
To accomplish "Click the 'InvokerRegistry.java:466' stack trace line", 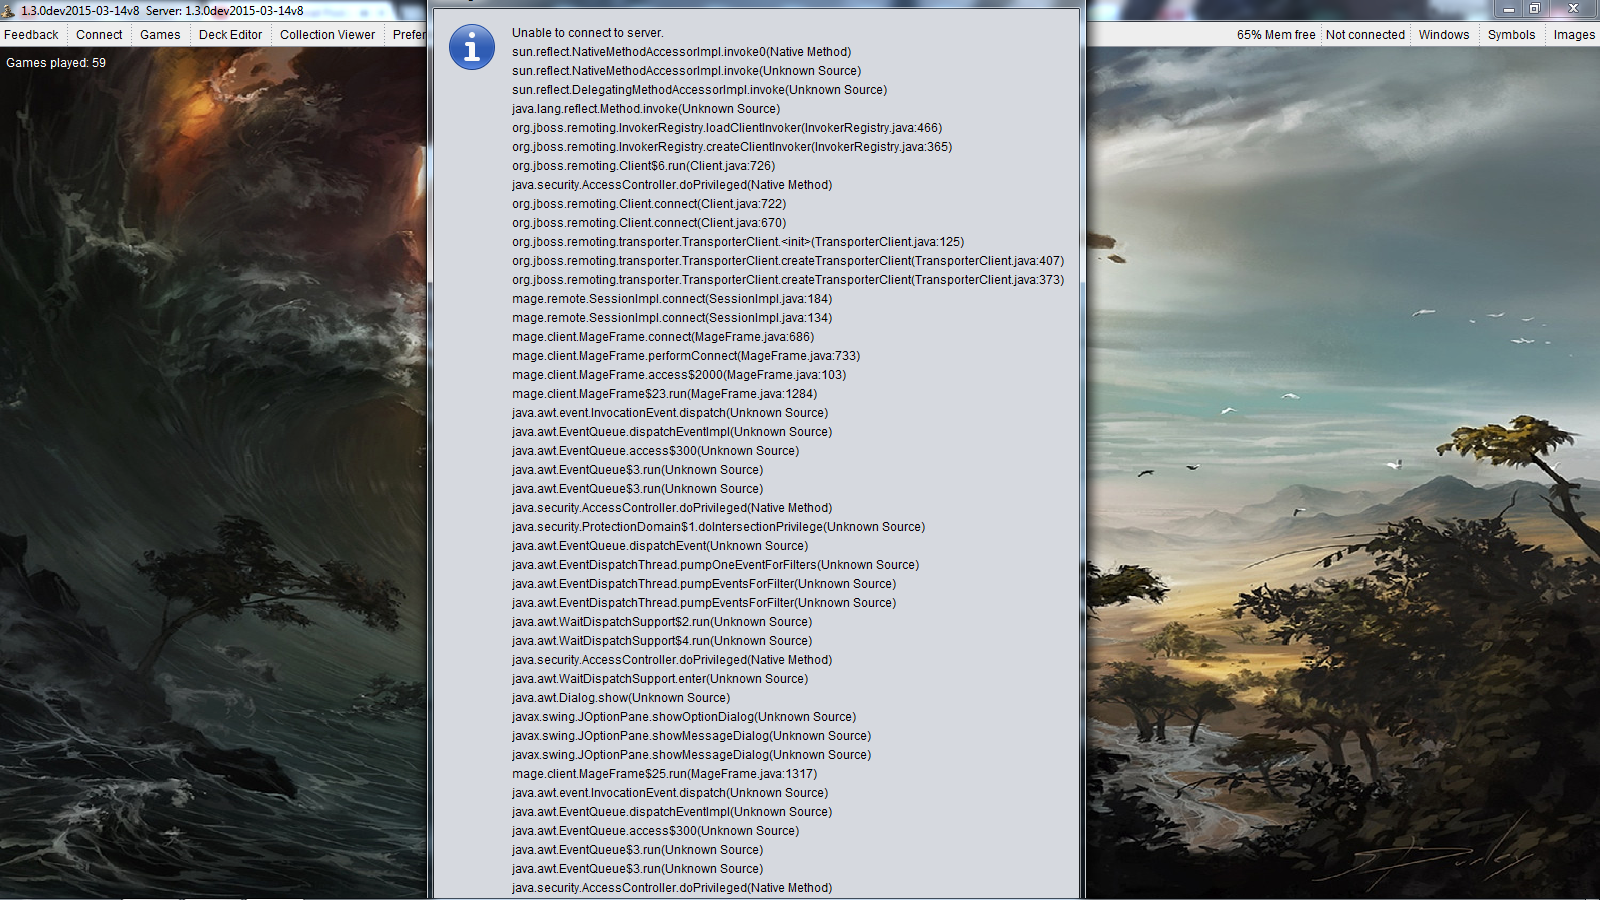I will tap(727, 128).
